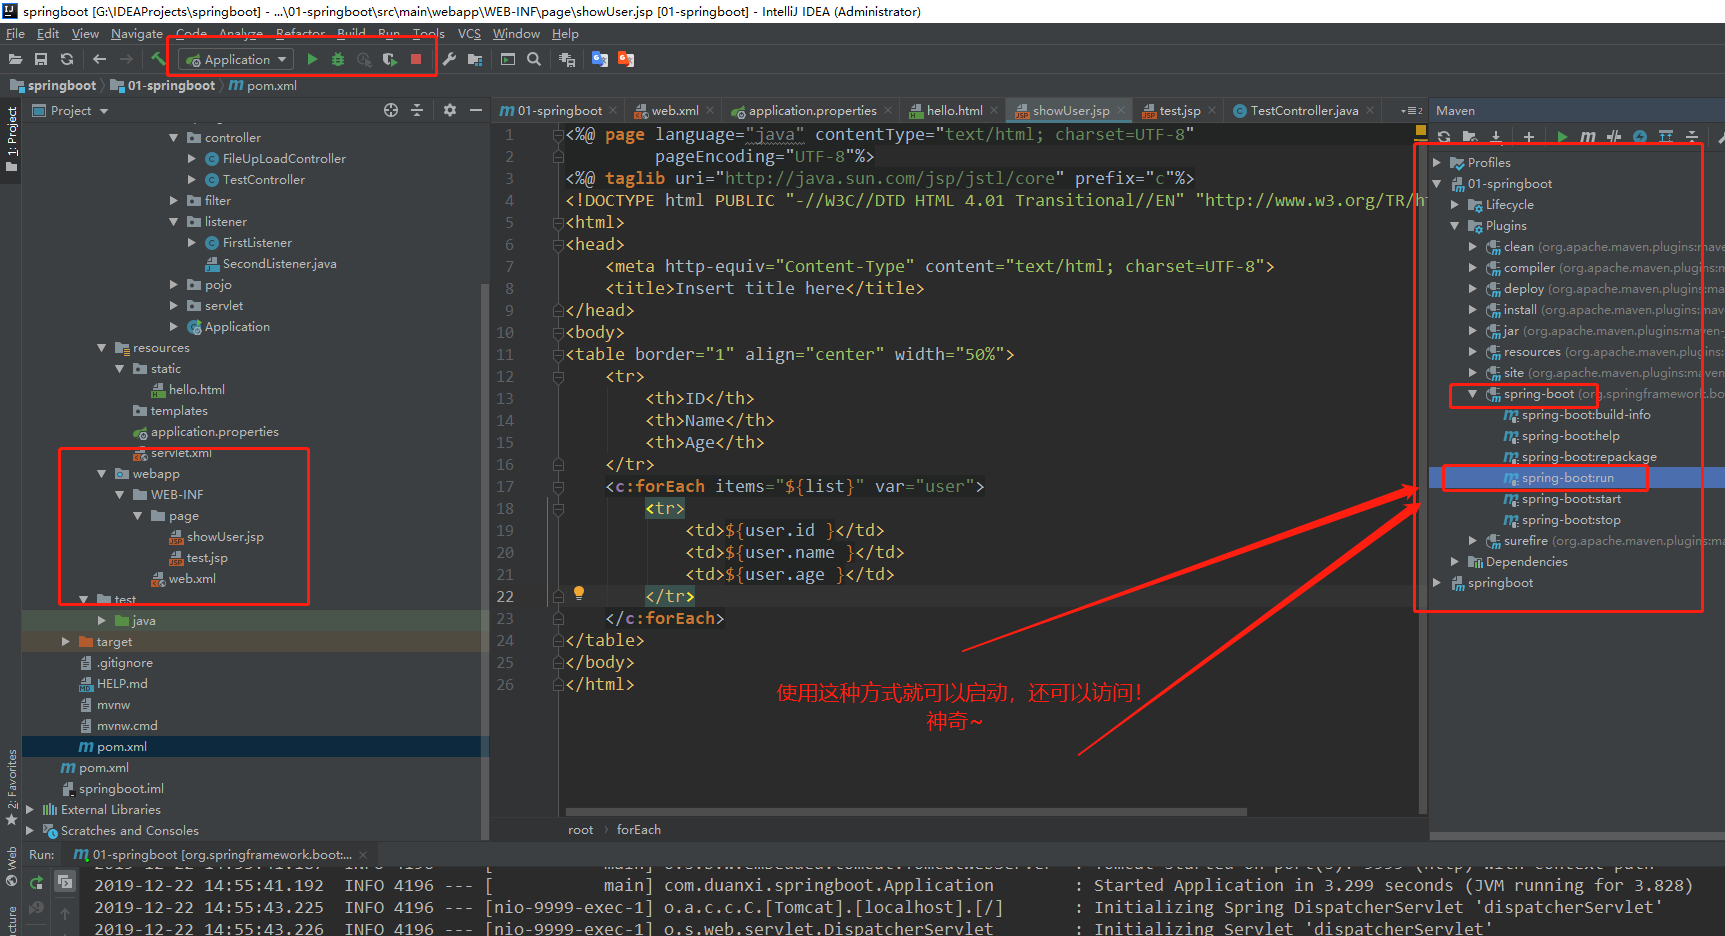
Task: Switch to the web.xml editor tab
Action: pos(674,111)
